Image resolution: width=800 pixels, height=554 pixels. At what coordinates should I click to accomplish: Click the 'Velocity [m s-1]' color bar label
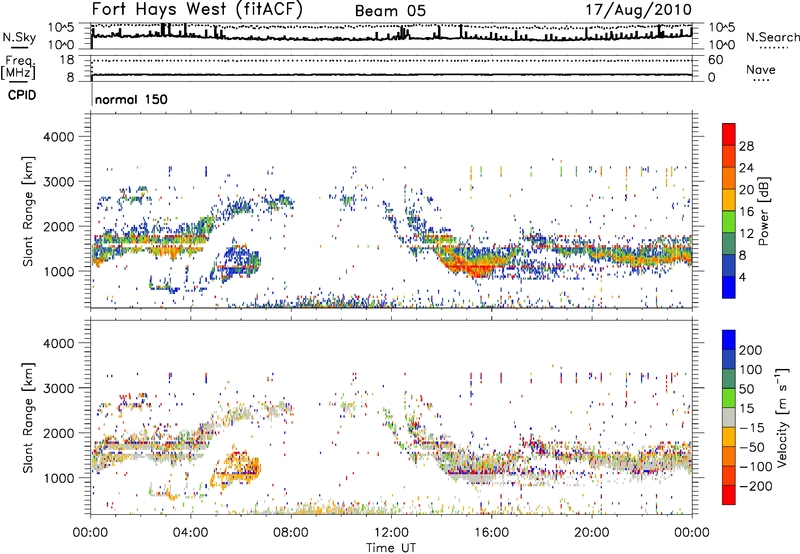tap(782, 417)
